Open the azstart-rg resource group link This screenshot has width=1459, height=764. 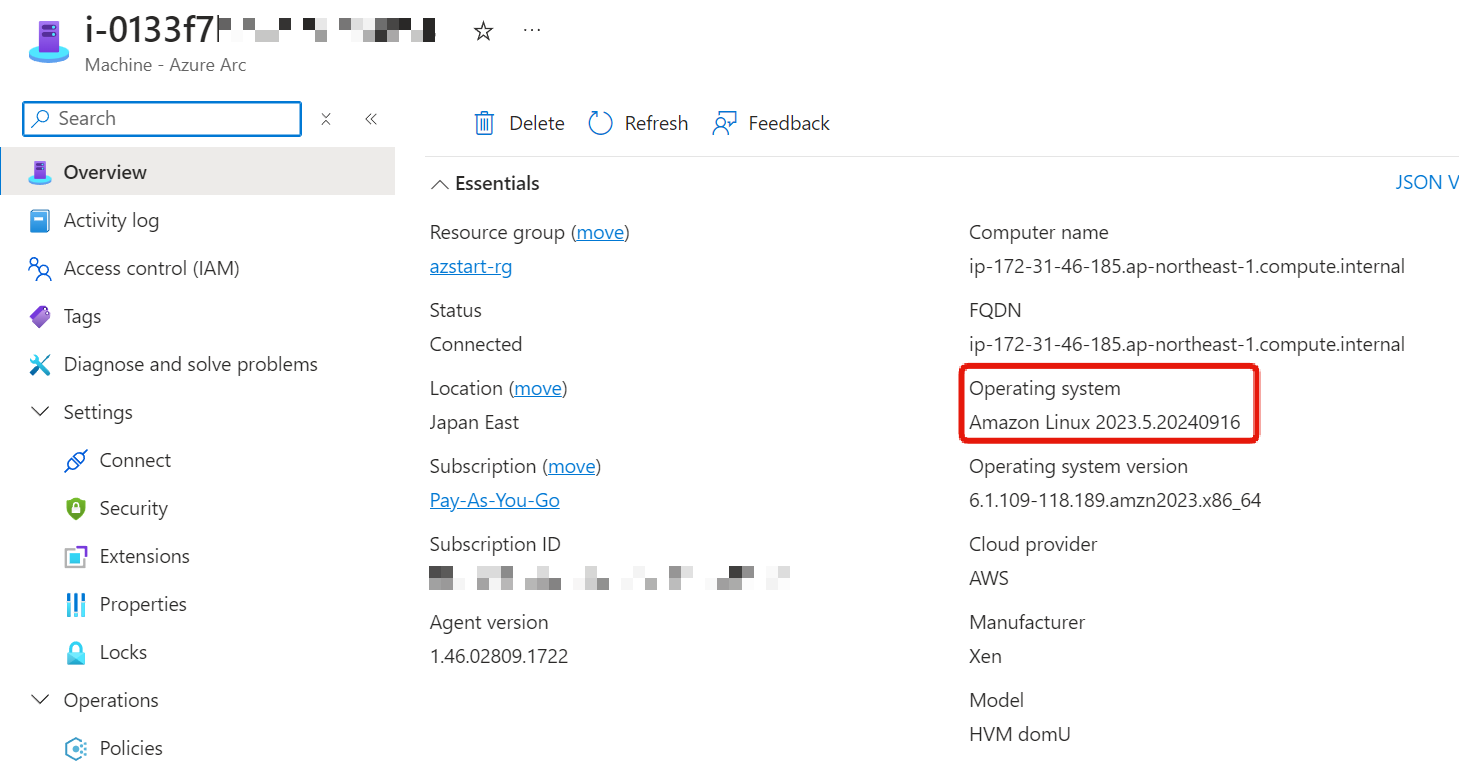tap(471, 267)
